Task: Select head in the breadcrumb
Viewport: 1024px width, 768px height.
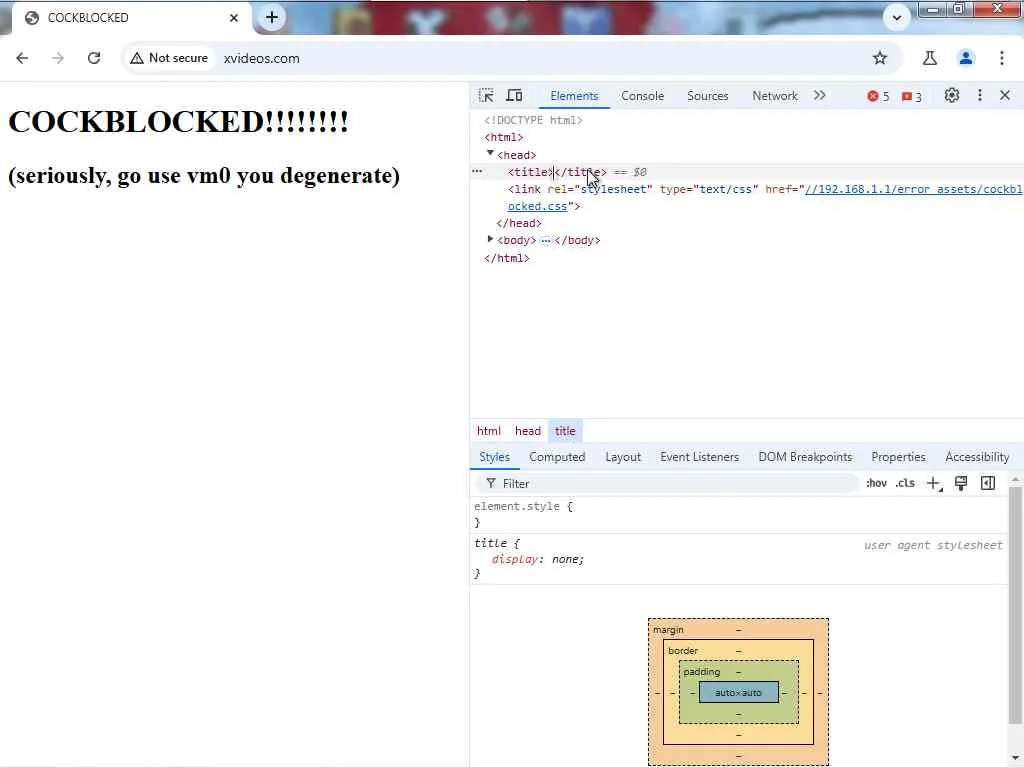Action: (528, 431)
